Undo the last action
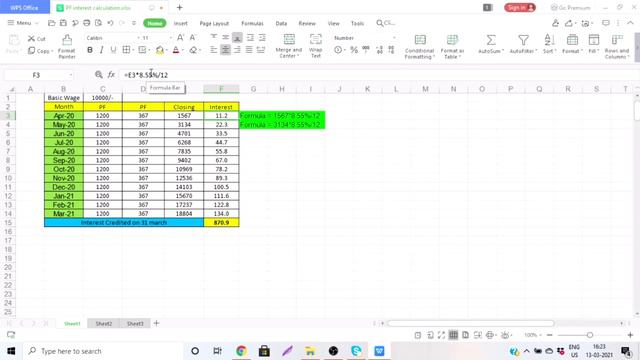 coord(110,23)
